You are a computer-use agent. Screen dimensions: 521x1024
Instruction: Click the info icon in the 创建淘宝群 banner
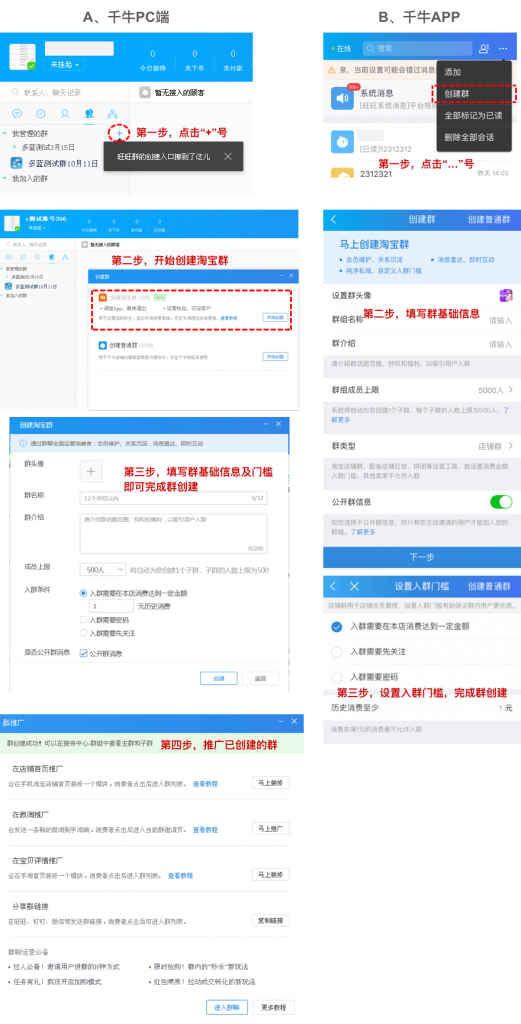[24, 443]
